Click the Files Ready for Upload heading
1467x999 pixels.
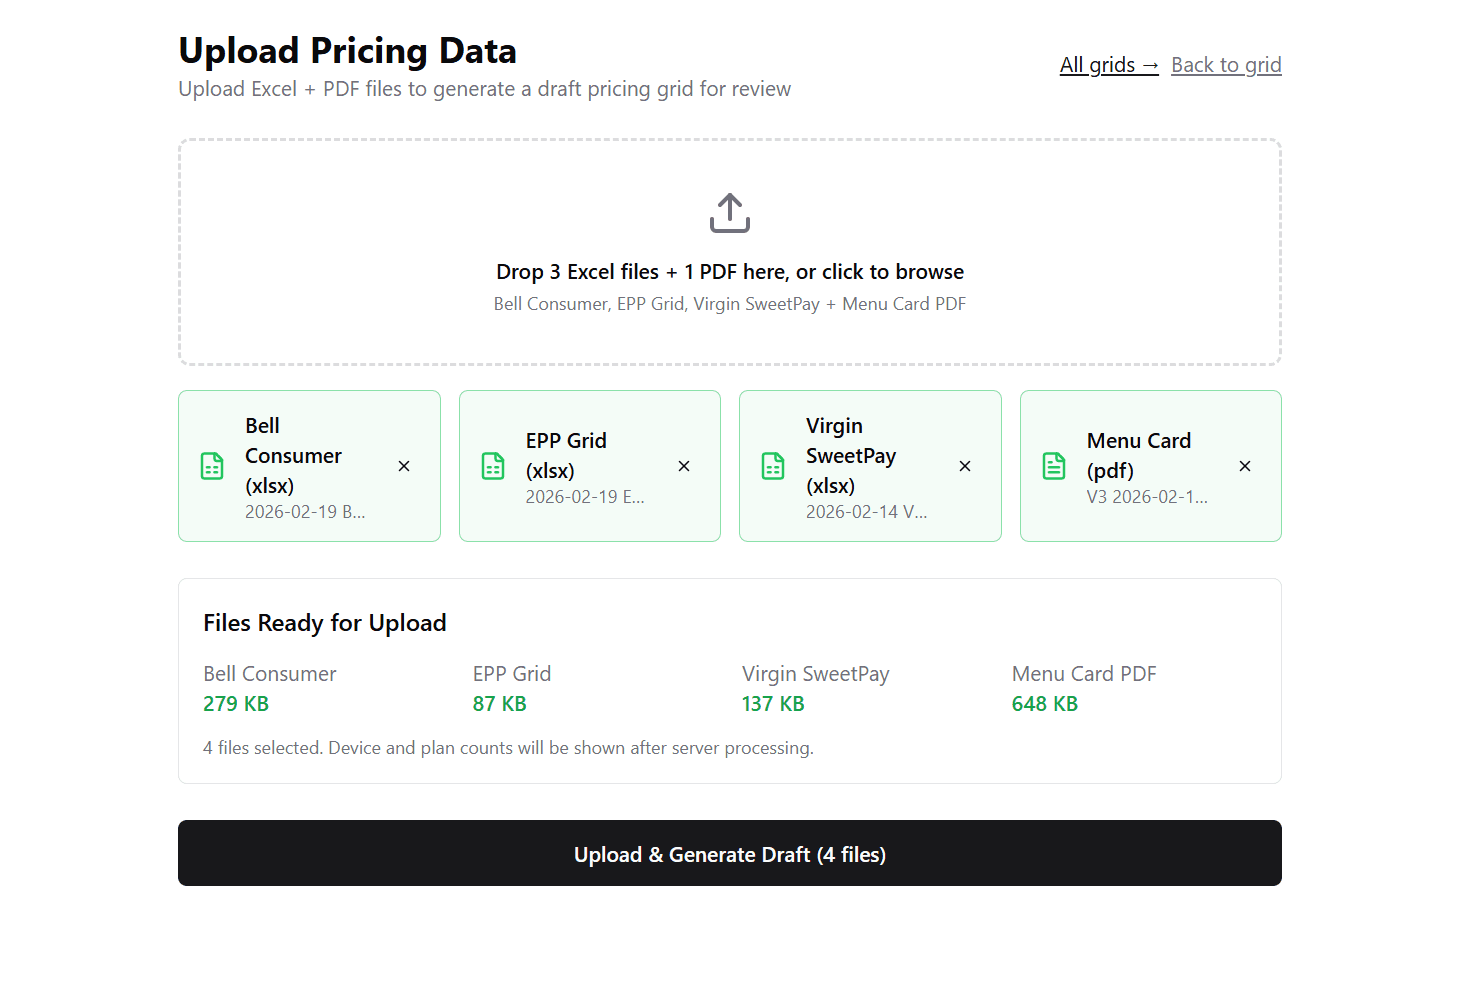click(324, 622)
